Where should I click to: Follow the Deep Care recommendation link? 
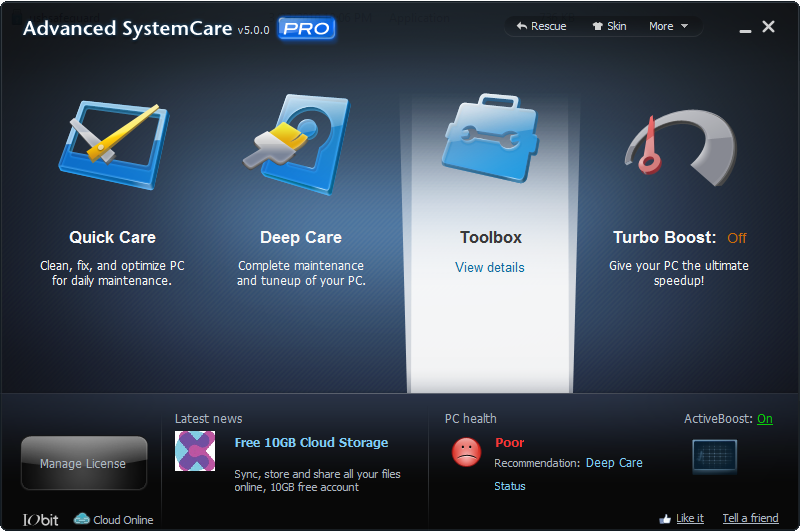614,463
